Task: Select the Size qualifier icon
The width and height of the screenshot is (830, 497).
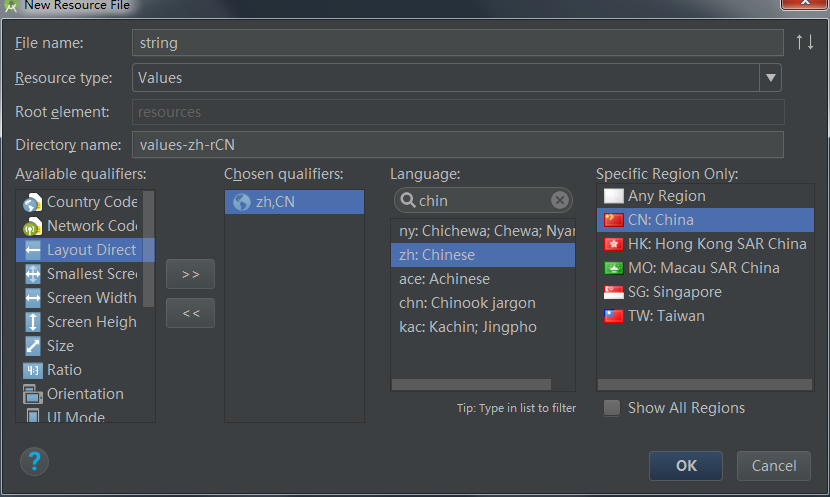Action: coord(32,346)
